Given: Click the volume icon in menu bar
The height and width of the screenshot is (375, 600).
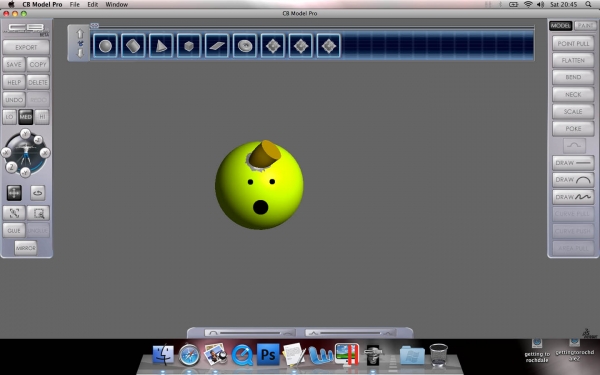Looking at the screenshot, I should coord(540,4).
